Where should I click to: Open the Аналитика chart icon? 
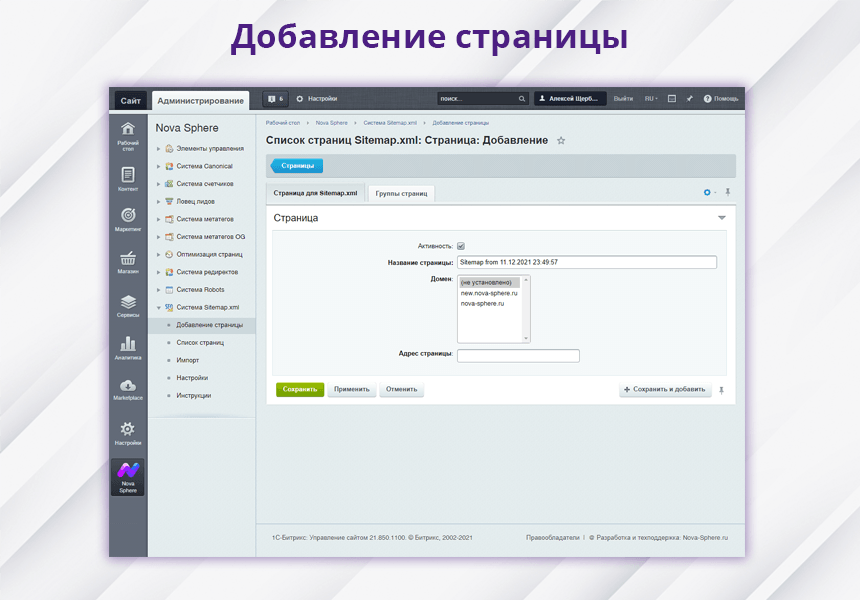[128, 347]
